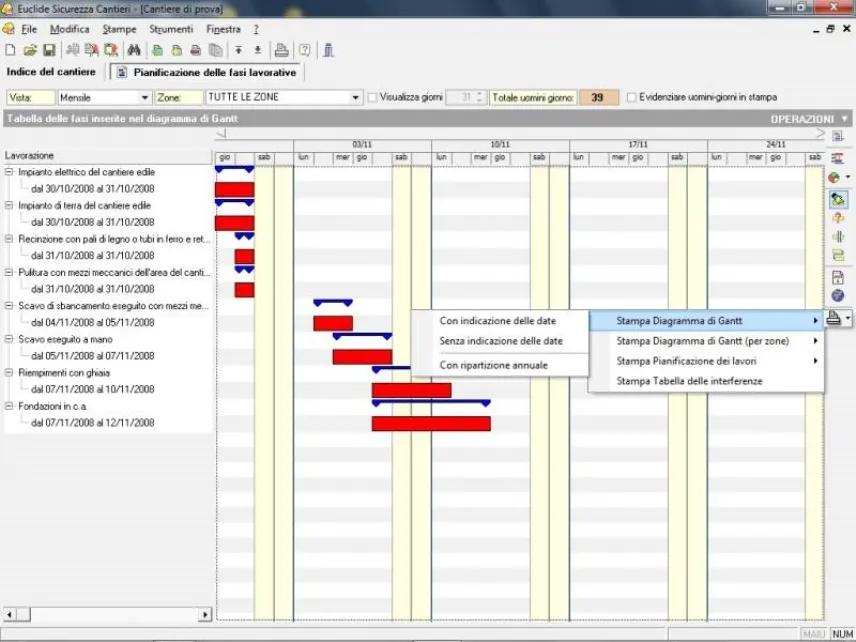This screenshot has height=642, width=856.
Task: Click the printer icon in top toolbar
Action: (281, 50)
